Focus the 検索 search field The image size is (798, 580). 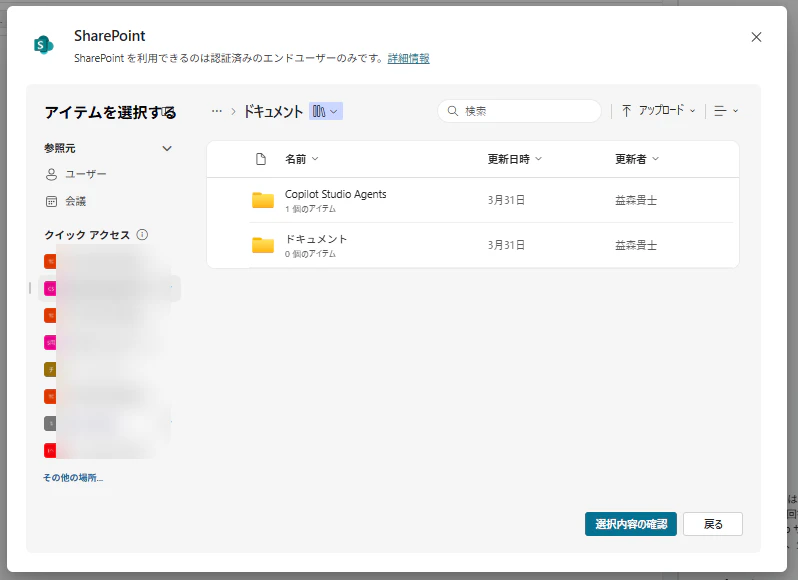[x=519, y=111]
